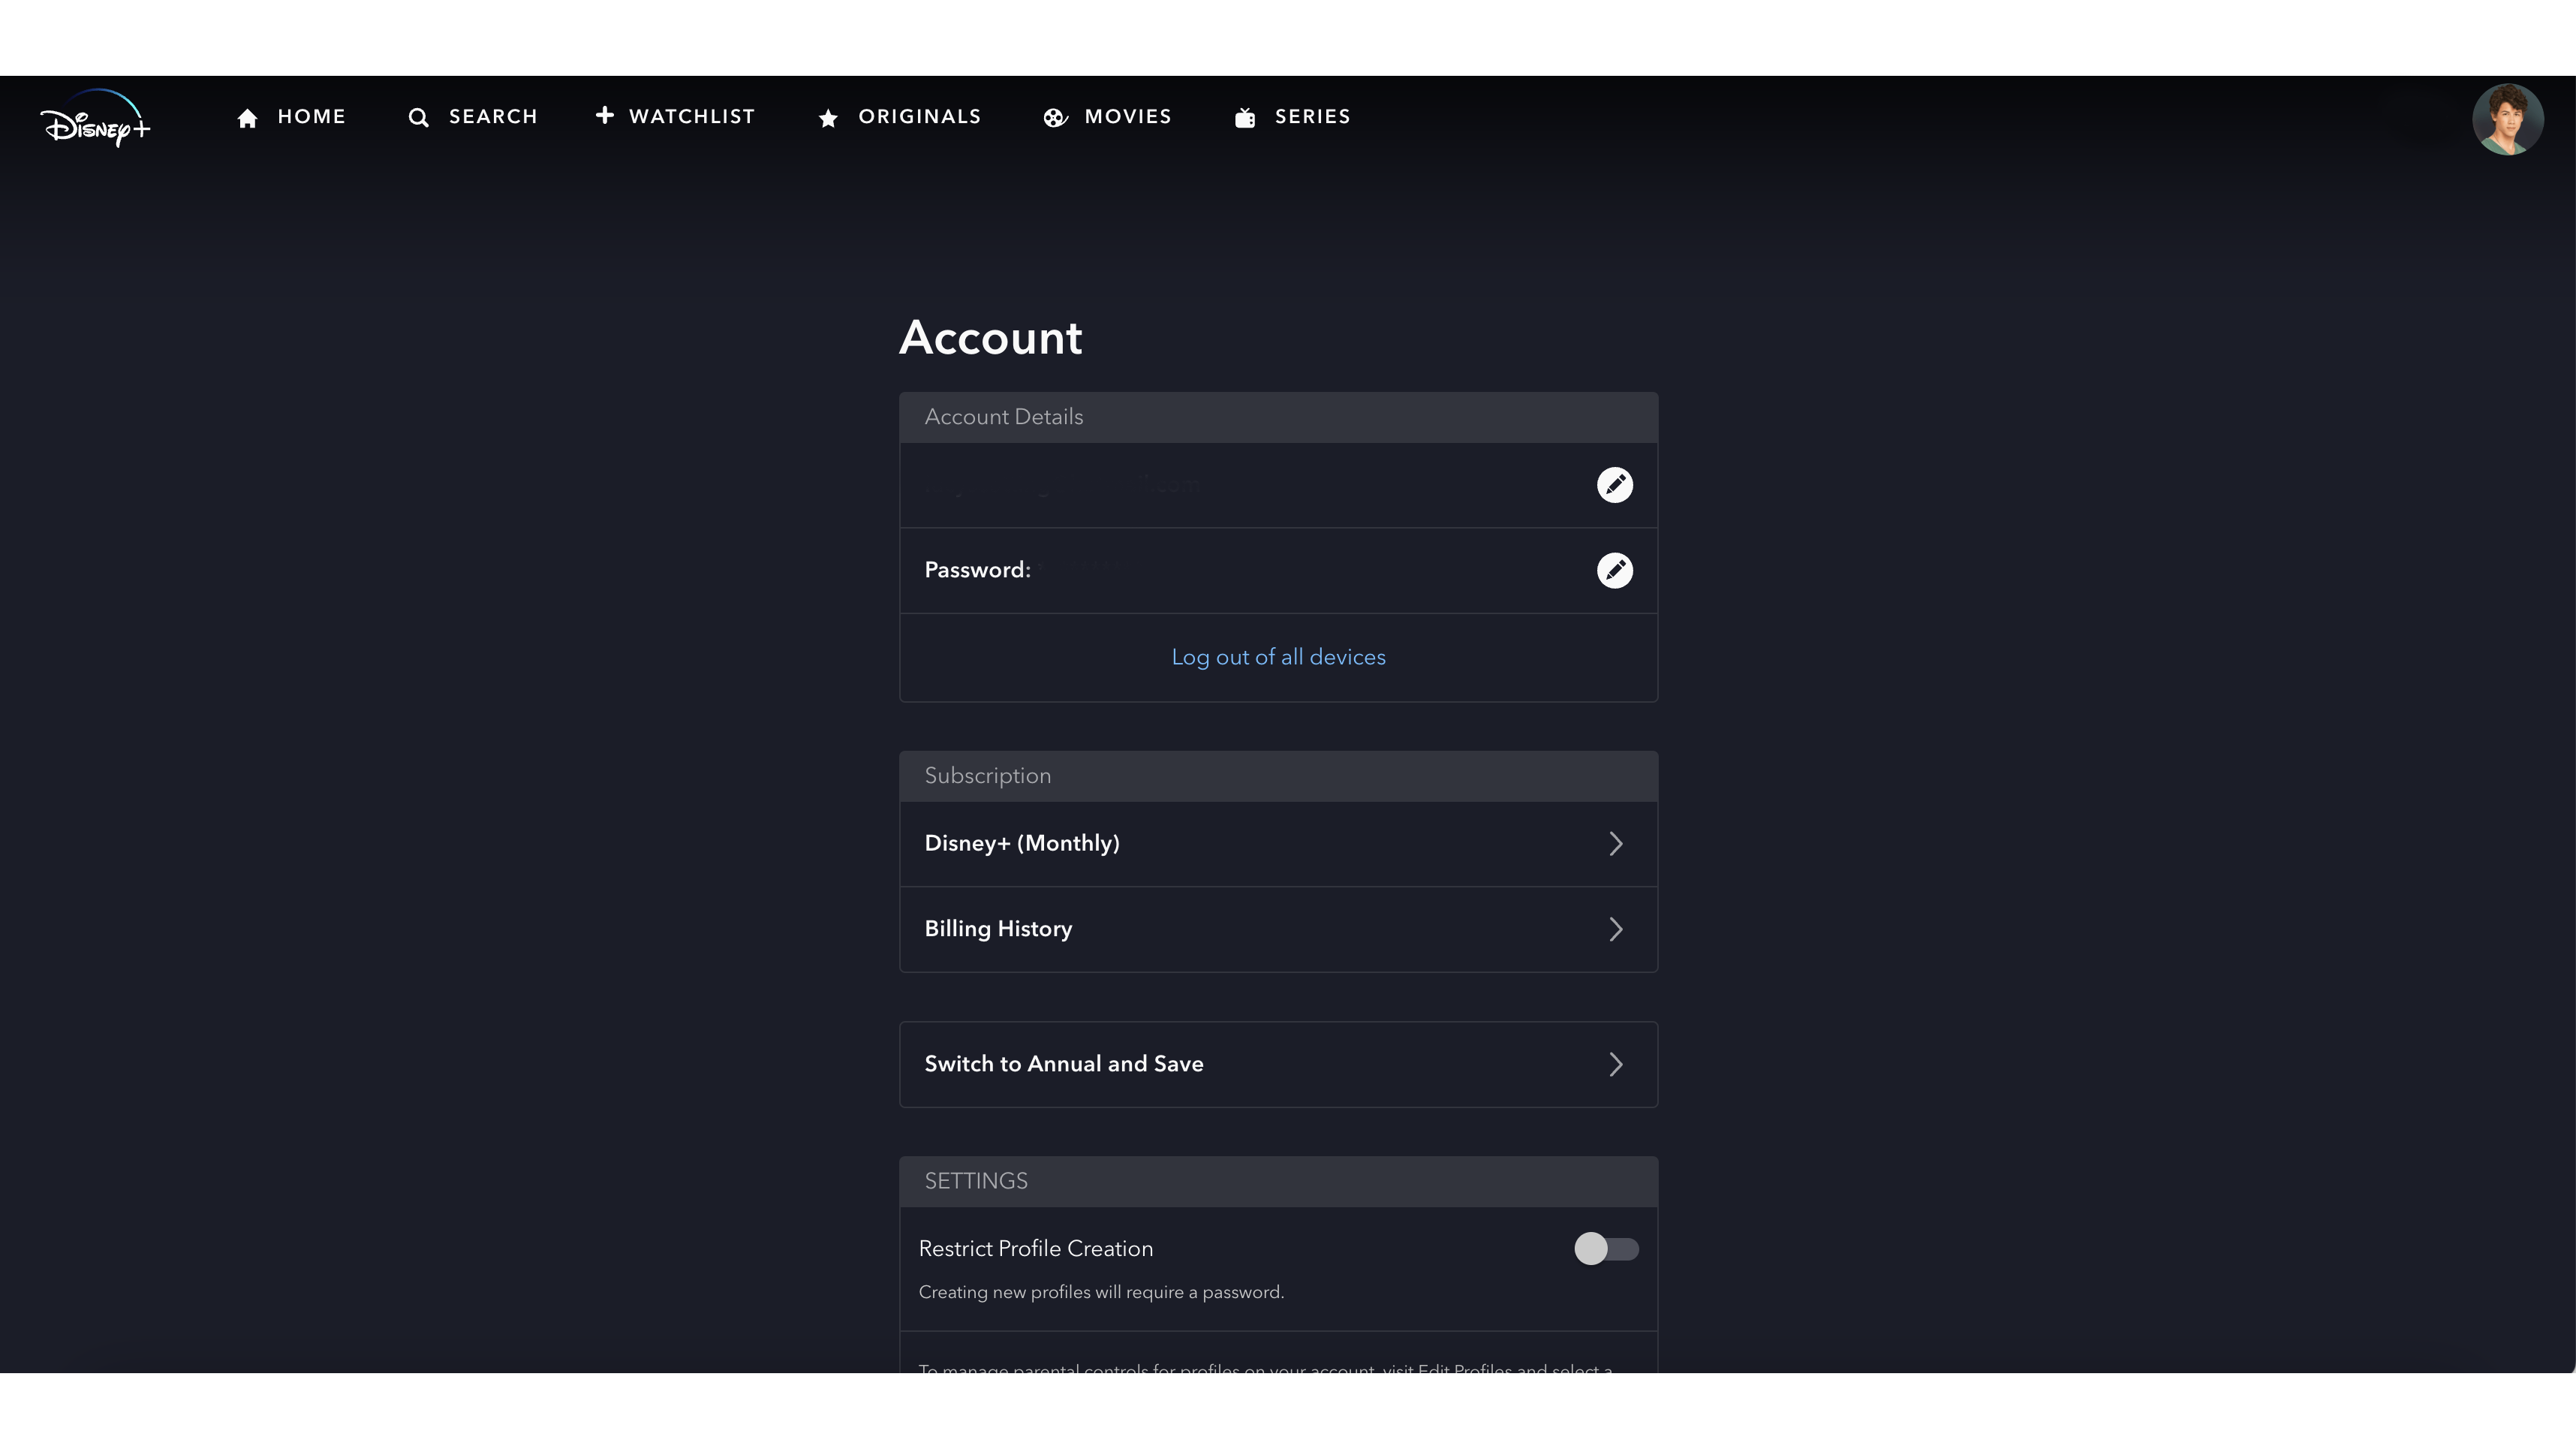Select the Series TV icon
The width and height of the screenshot is (2576, 1449).
(x=1244, y=116)
